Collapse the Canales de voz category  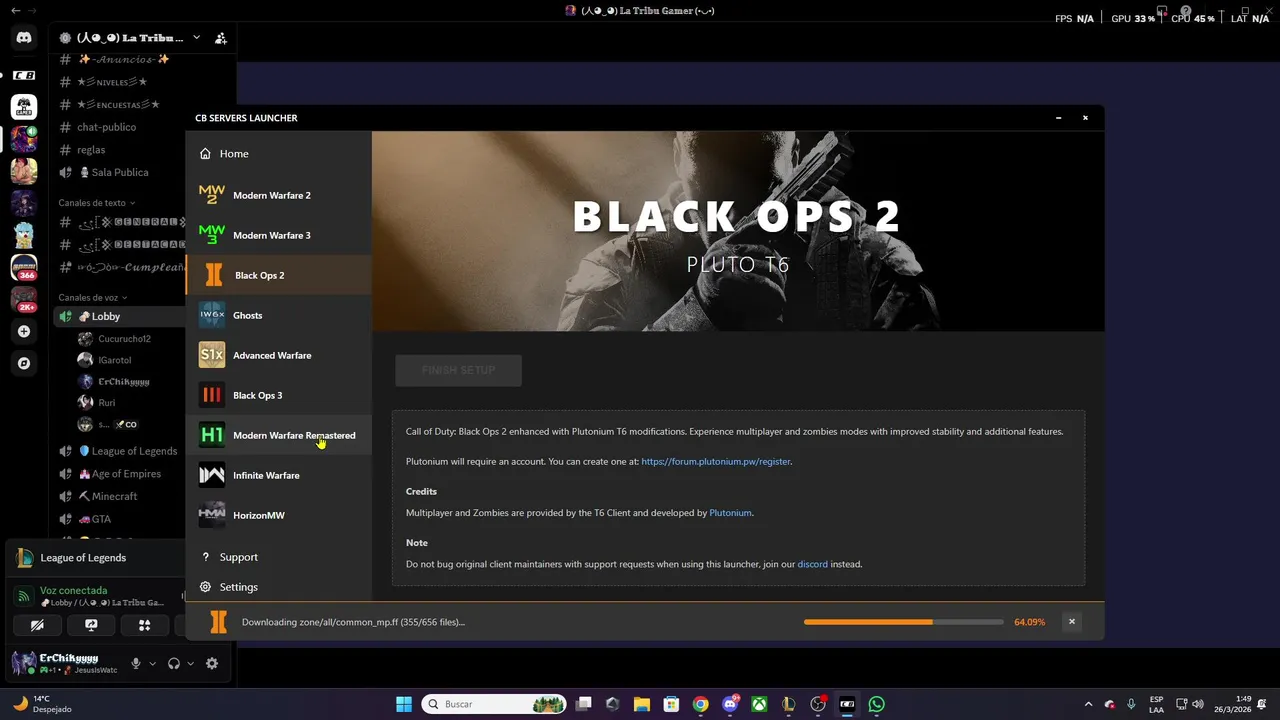[x=92, y=298]
